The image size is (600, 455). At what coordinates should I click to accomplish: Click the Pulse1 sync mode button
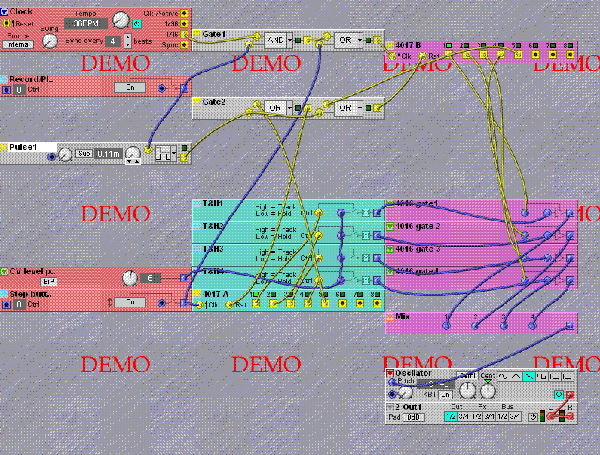[x=84, y=154]
